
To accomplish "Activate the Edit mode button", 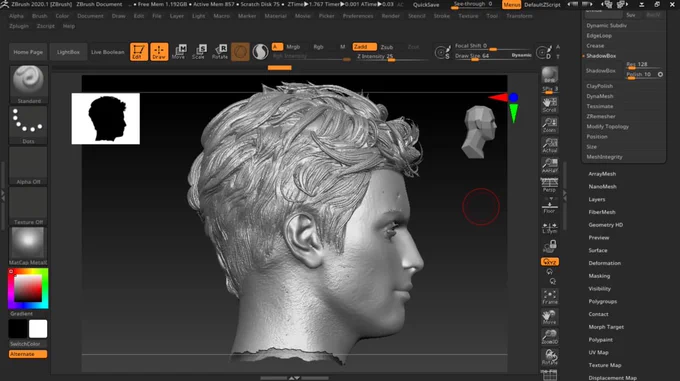I will [139, 52].
